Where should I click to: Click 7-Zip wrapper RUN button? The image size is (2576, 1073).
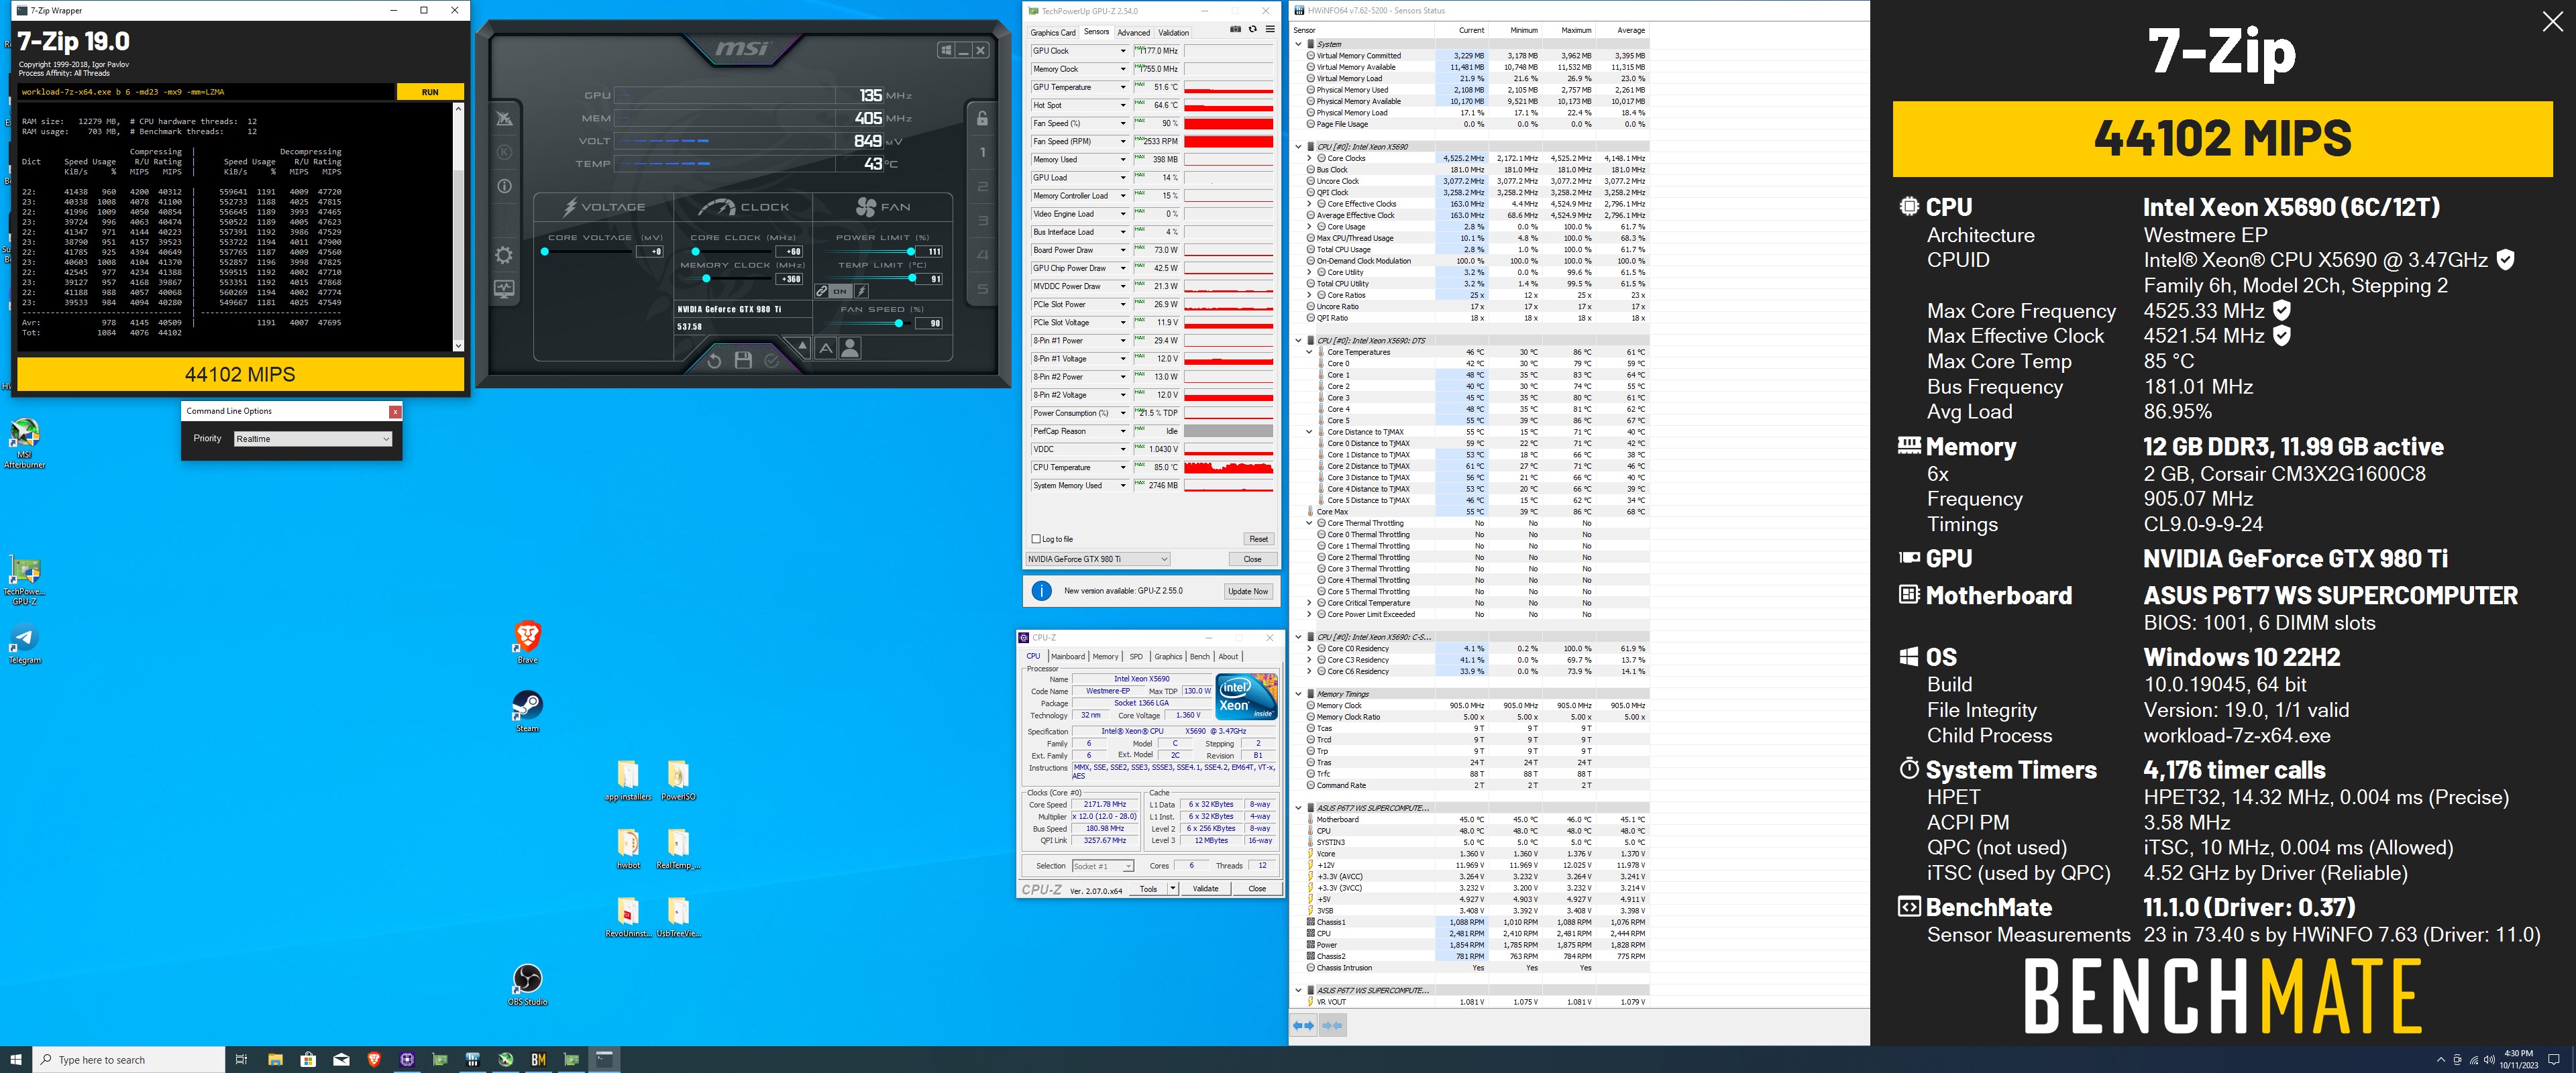(x=430, y=92)
